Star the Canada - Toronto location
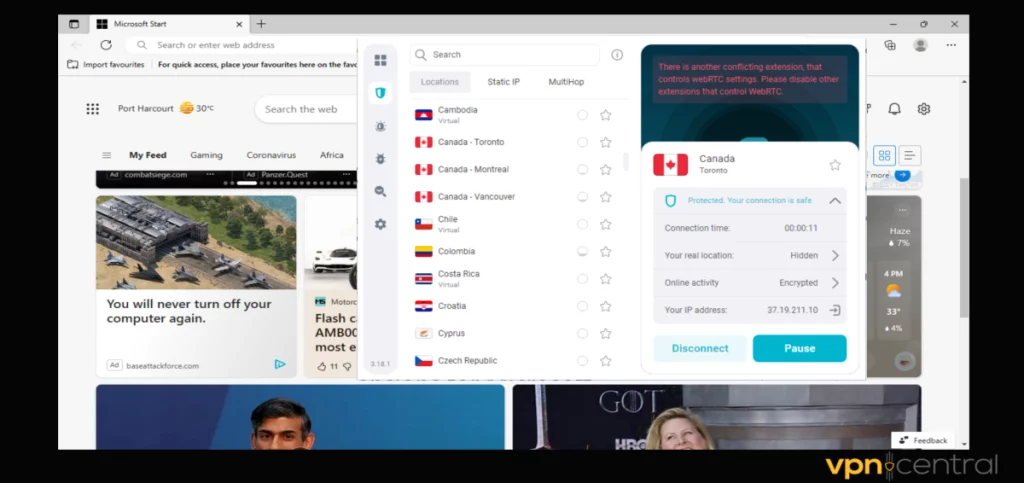This screenshot has width=1024, height=483. click(x=605, y=142)
